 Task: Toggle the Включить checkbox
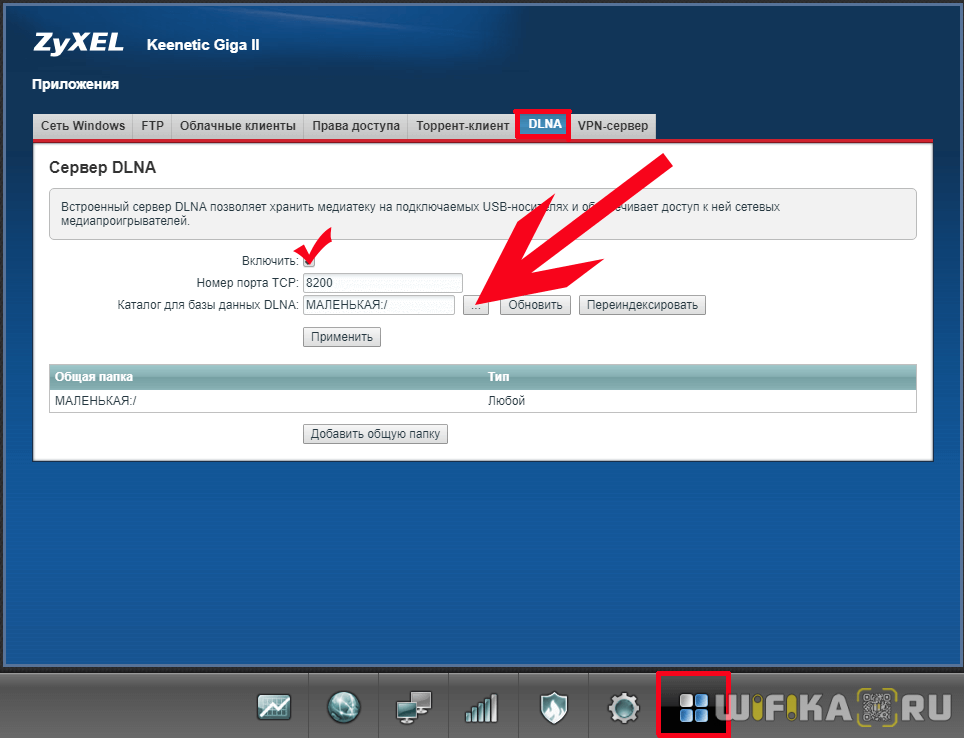[309, 261]
